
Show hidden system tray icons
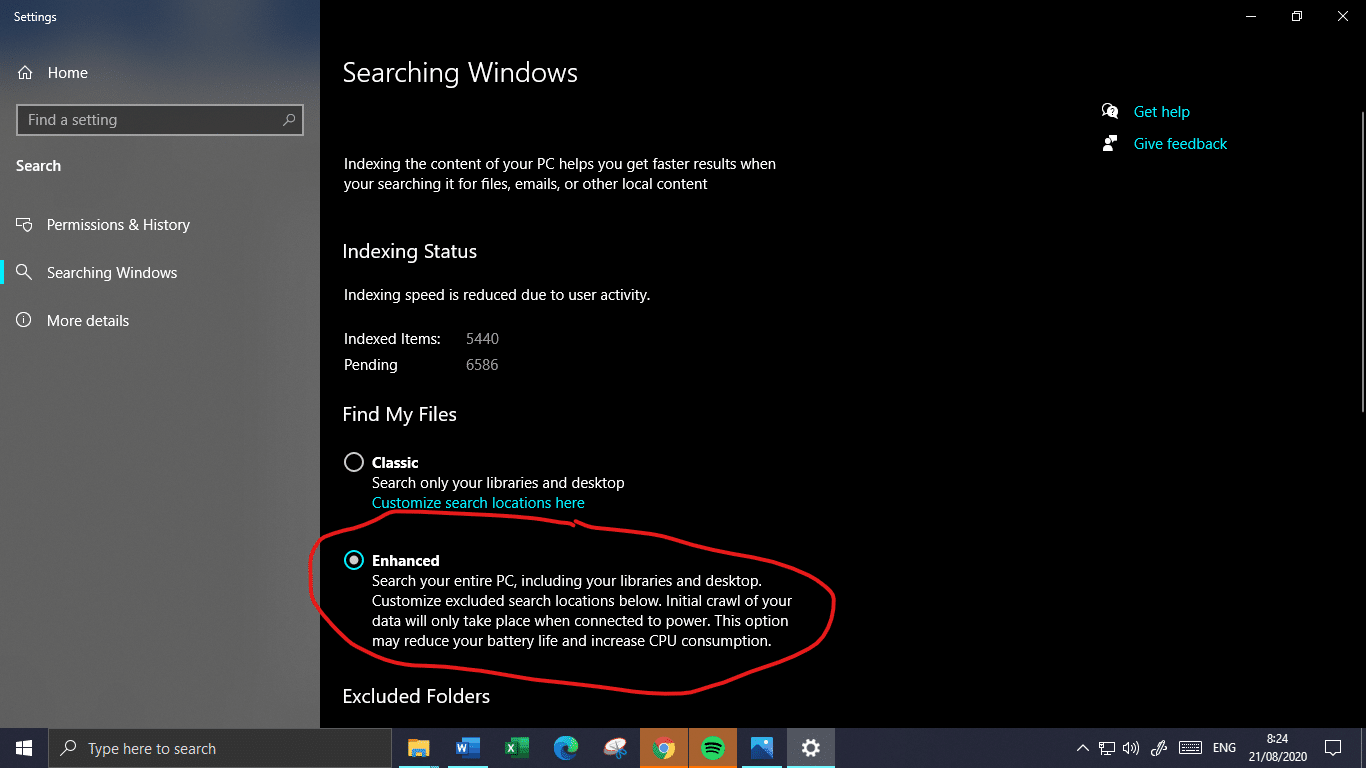[1083, 748]
